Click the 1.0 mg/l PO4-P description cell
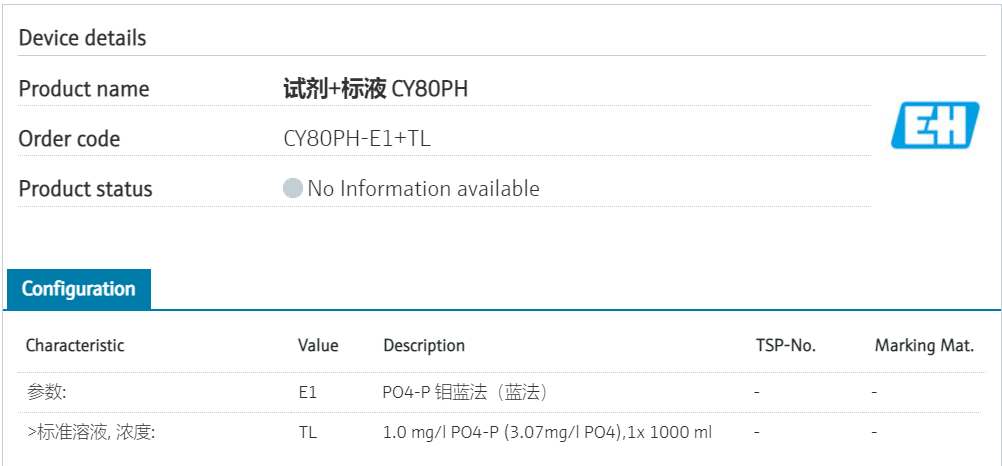The height and width of the screenshot is (466, 1002). click(547, 433)
